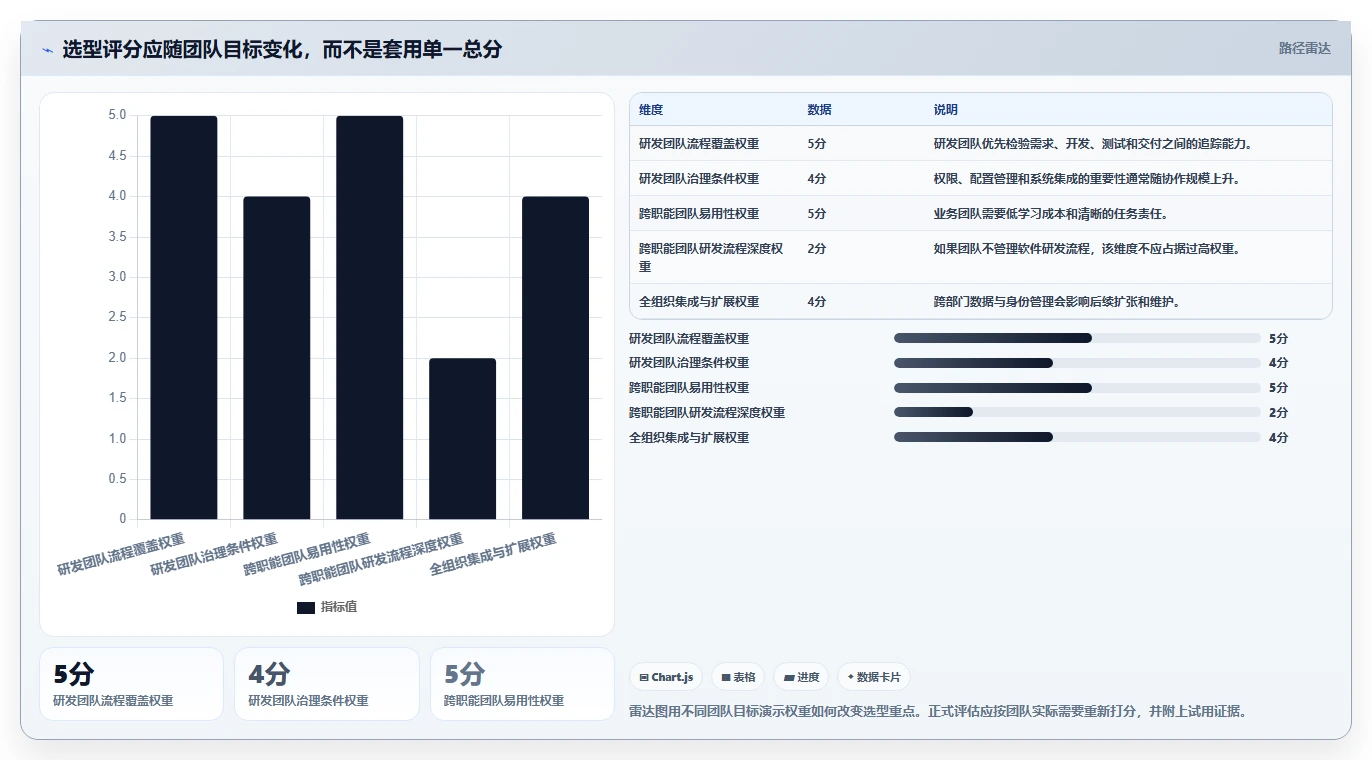Click description starting 研发团队优先检验需求

coord(1093,144)
